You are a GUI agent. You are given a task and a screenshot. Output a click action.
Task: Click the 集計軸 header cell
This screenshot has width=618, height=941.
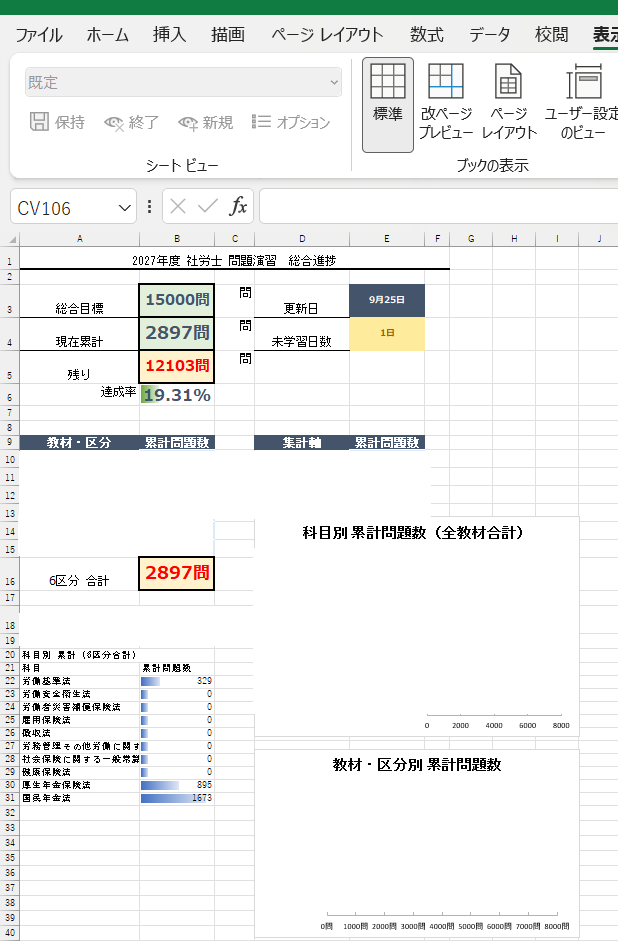pyautogui.click(x=302, y=443)
